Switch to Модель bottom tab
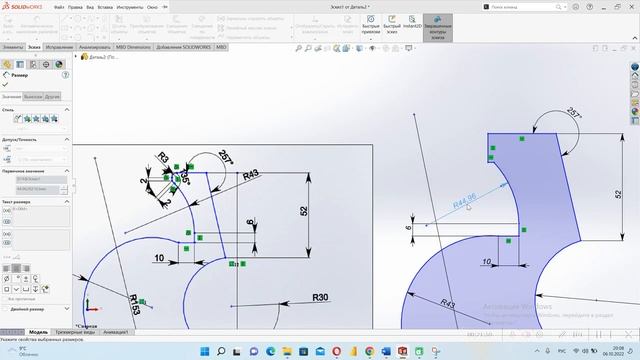Viewport: 640px width, 360px height. click(x=39, y=332)
